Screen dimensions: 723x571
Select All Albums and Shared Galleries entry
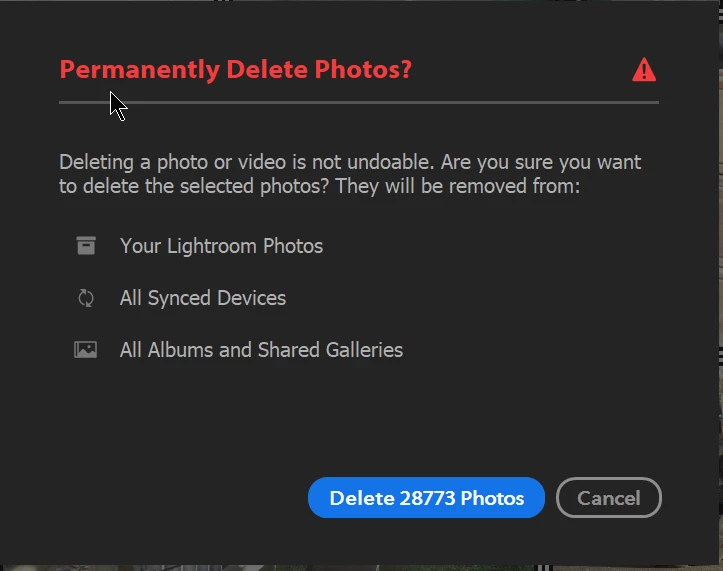tap(261, 350)
